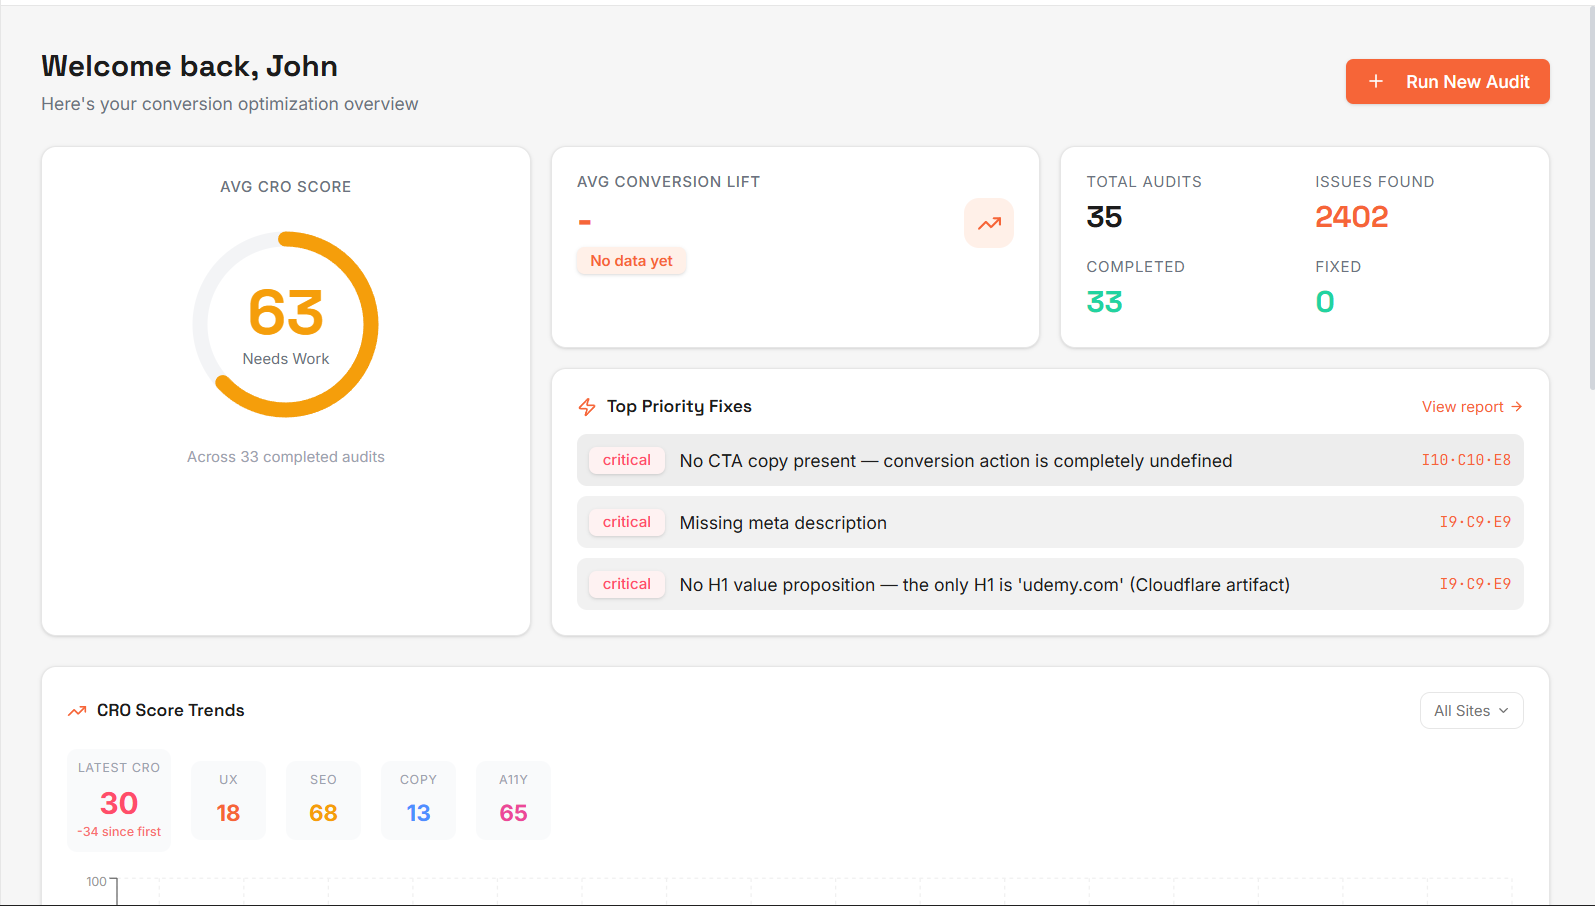This screenshot has width=1595, height=906.
Task: Click the Latest CRO score tile showing 30
Action: click(x=119, y=801)
